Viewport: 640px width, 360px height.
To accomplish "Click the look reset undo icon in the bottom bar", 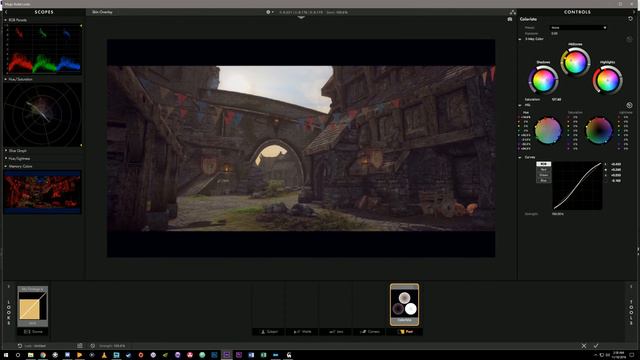I will coord(19,346).
